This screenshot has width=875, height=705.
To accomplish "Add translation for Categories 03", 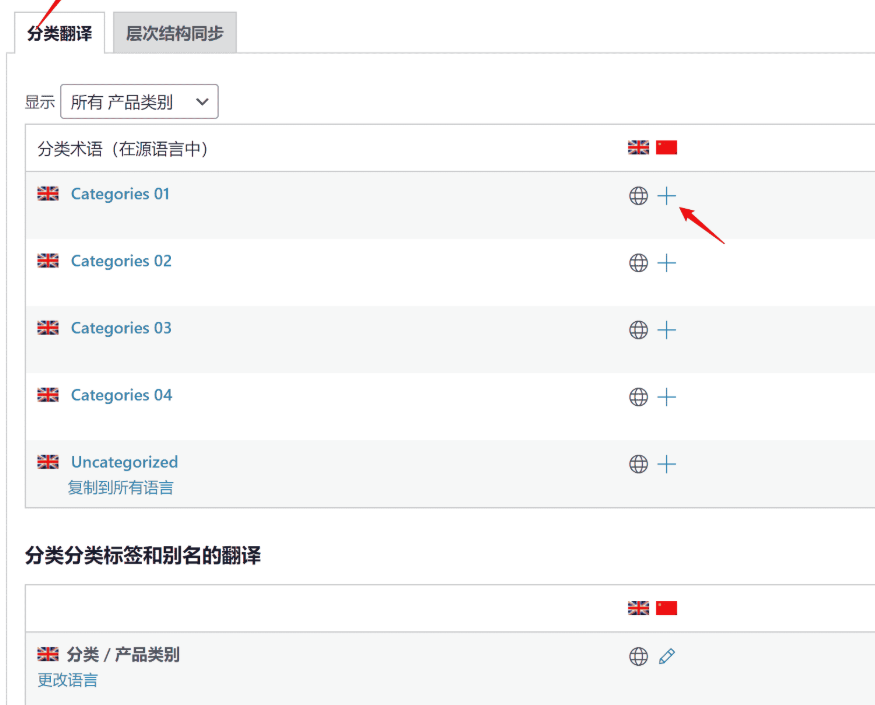I will (666, 330).
